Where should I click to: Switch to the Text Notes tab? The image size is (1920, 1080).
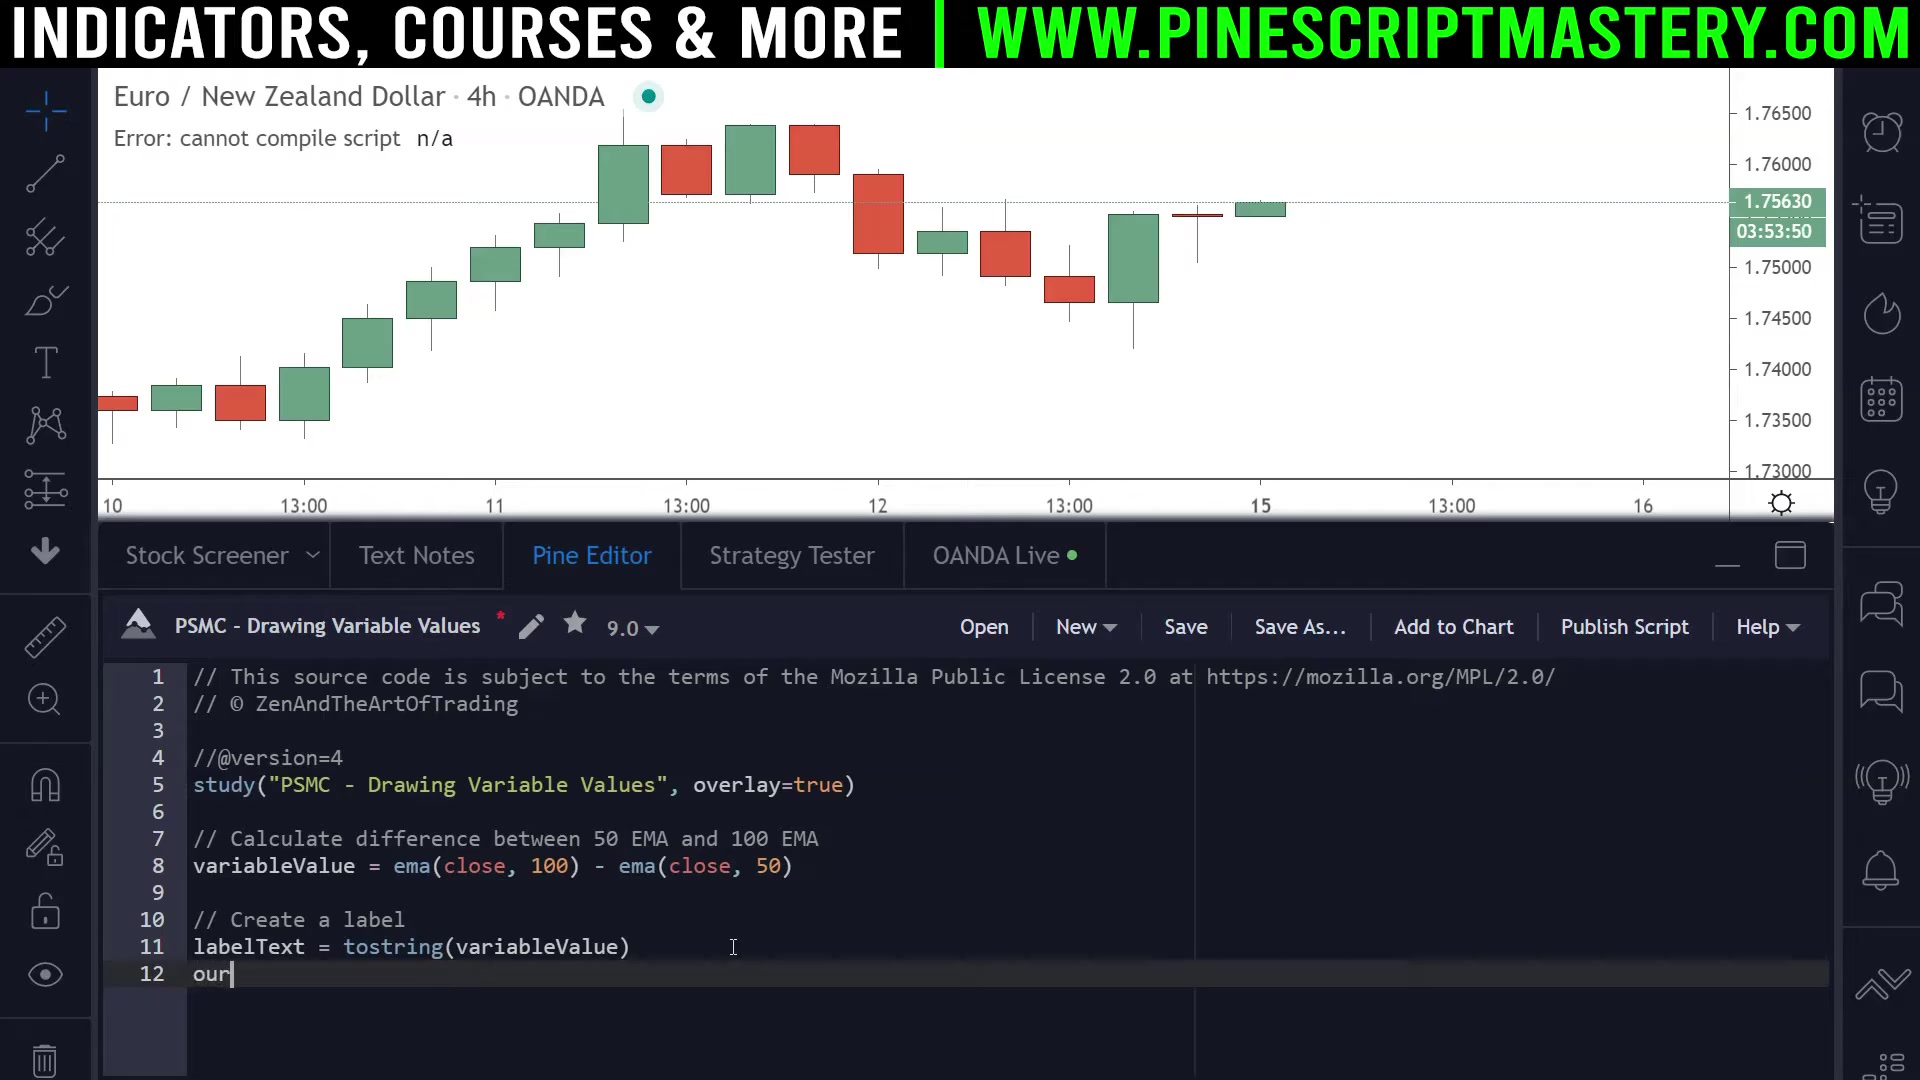(417, 556)
